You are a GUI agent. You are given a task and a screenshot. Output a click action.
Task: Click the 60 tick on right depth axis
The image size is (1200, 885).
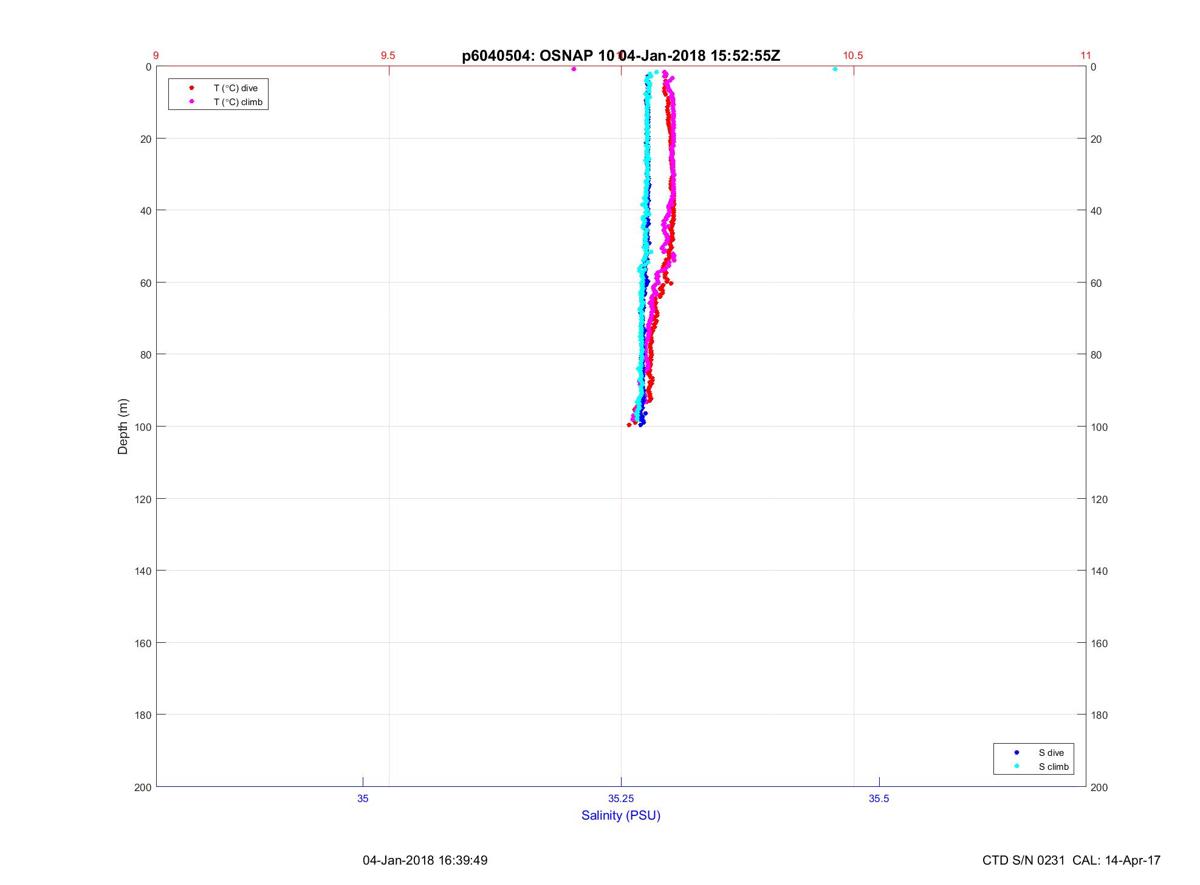pos(1097,283)
